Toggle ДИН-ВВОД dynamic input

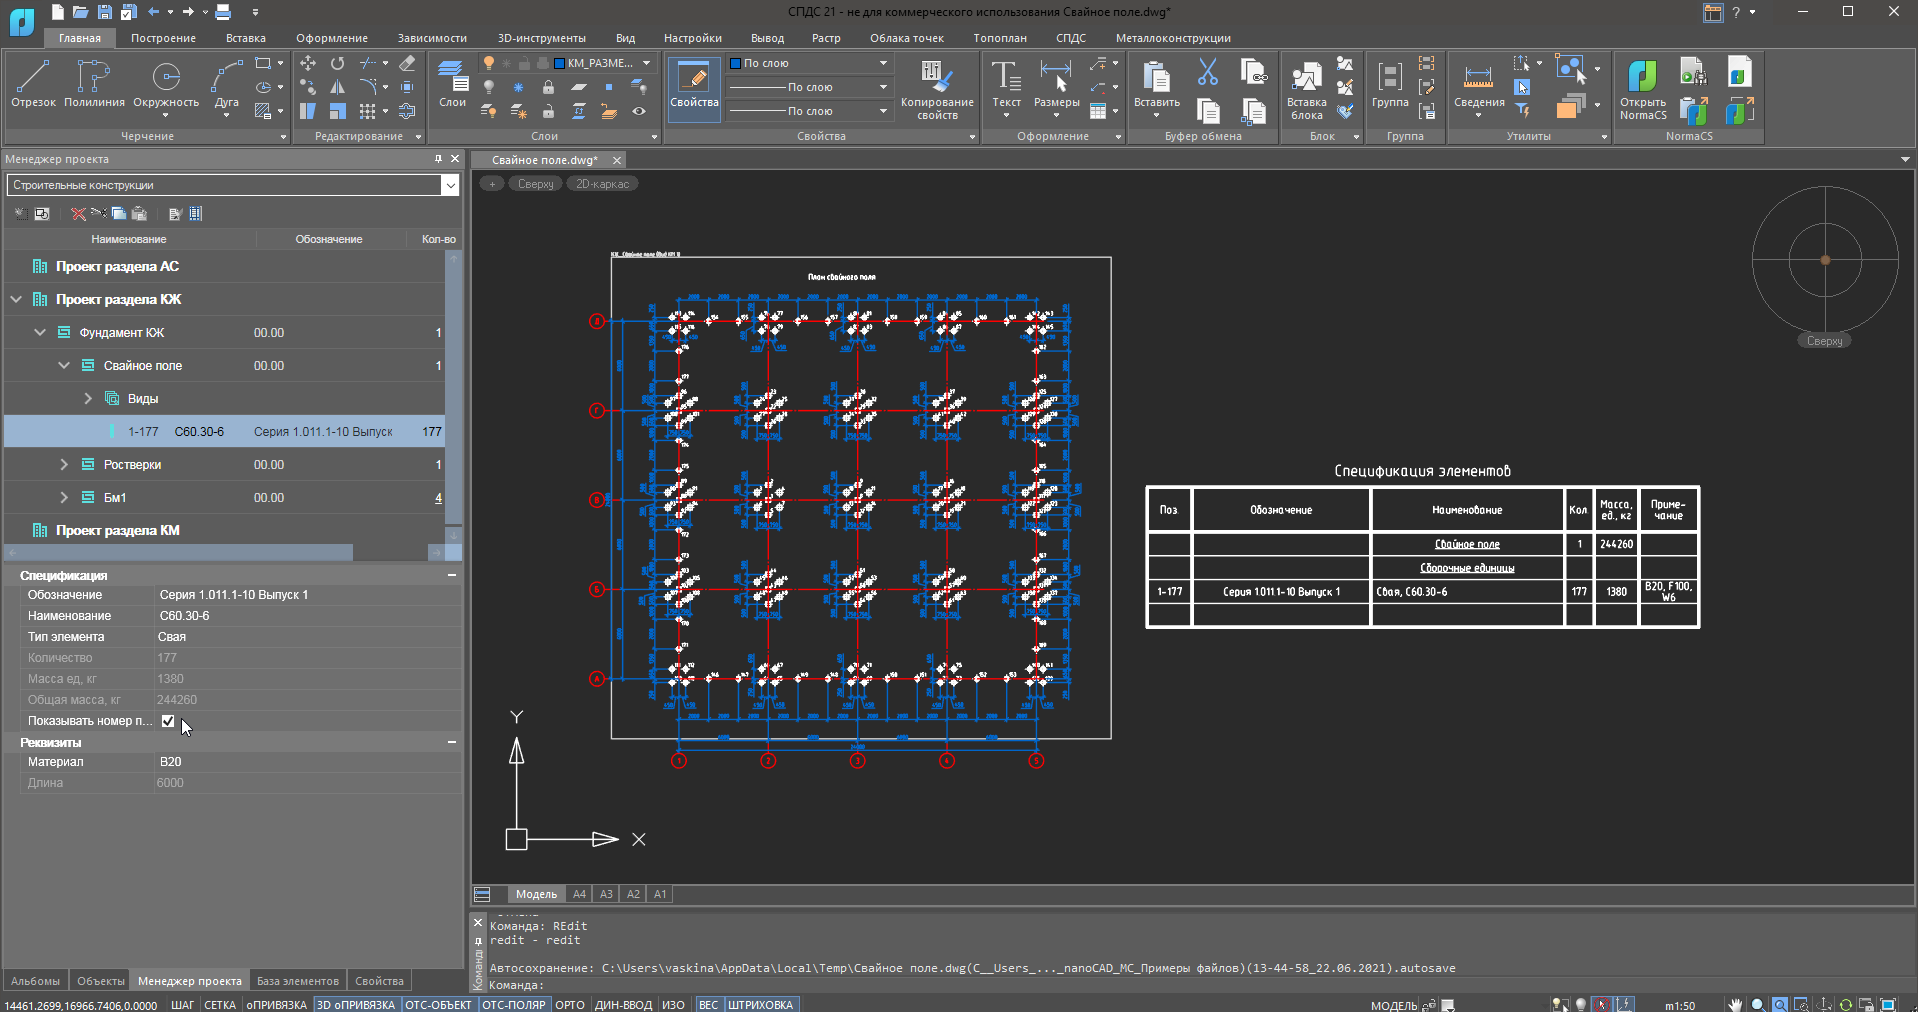click(x=623, y=1005)
